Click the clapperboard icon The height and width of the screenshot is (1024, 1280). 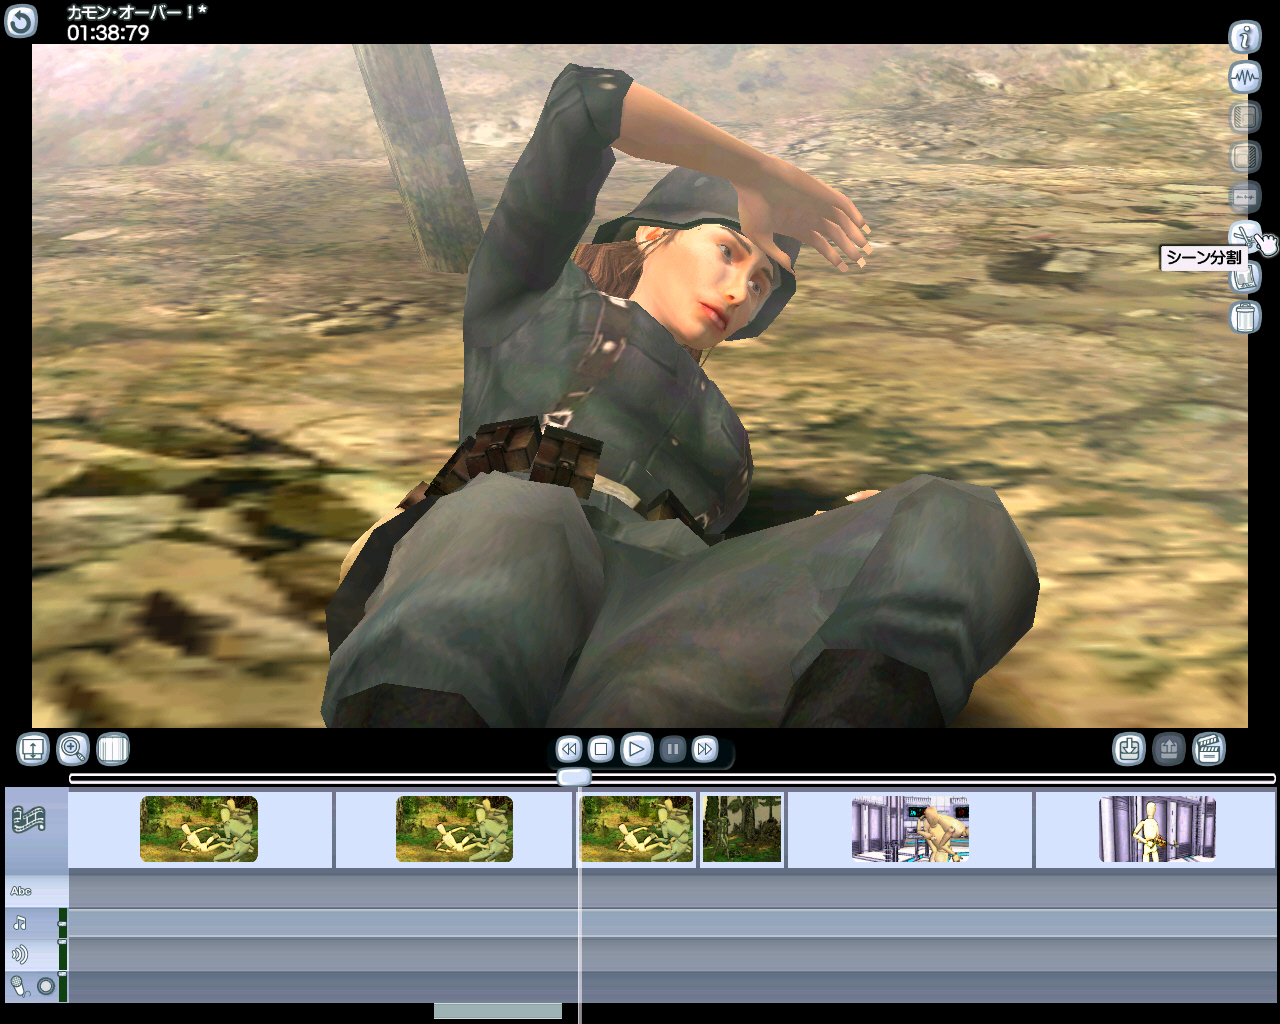pos(1209,749)
